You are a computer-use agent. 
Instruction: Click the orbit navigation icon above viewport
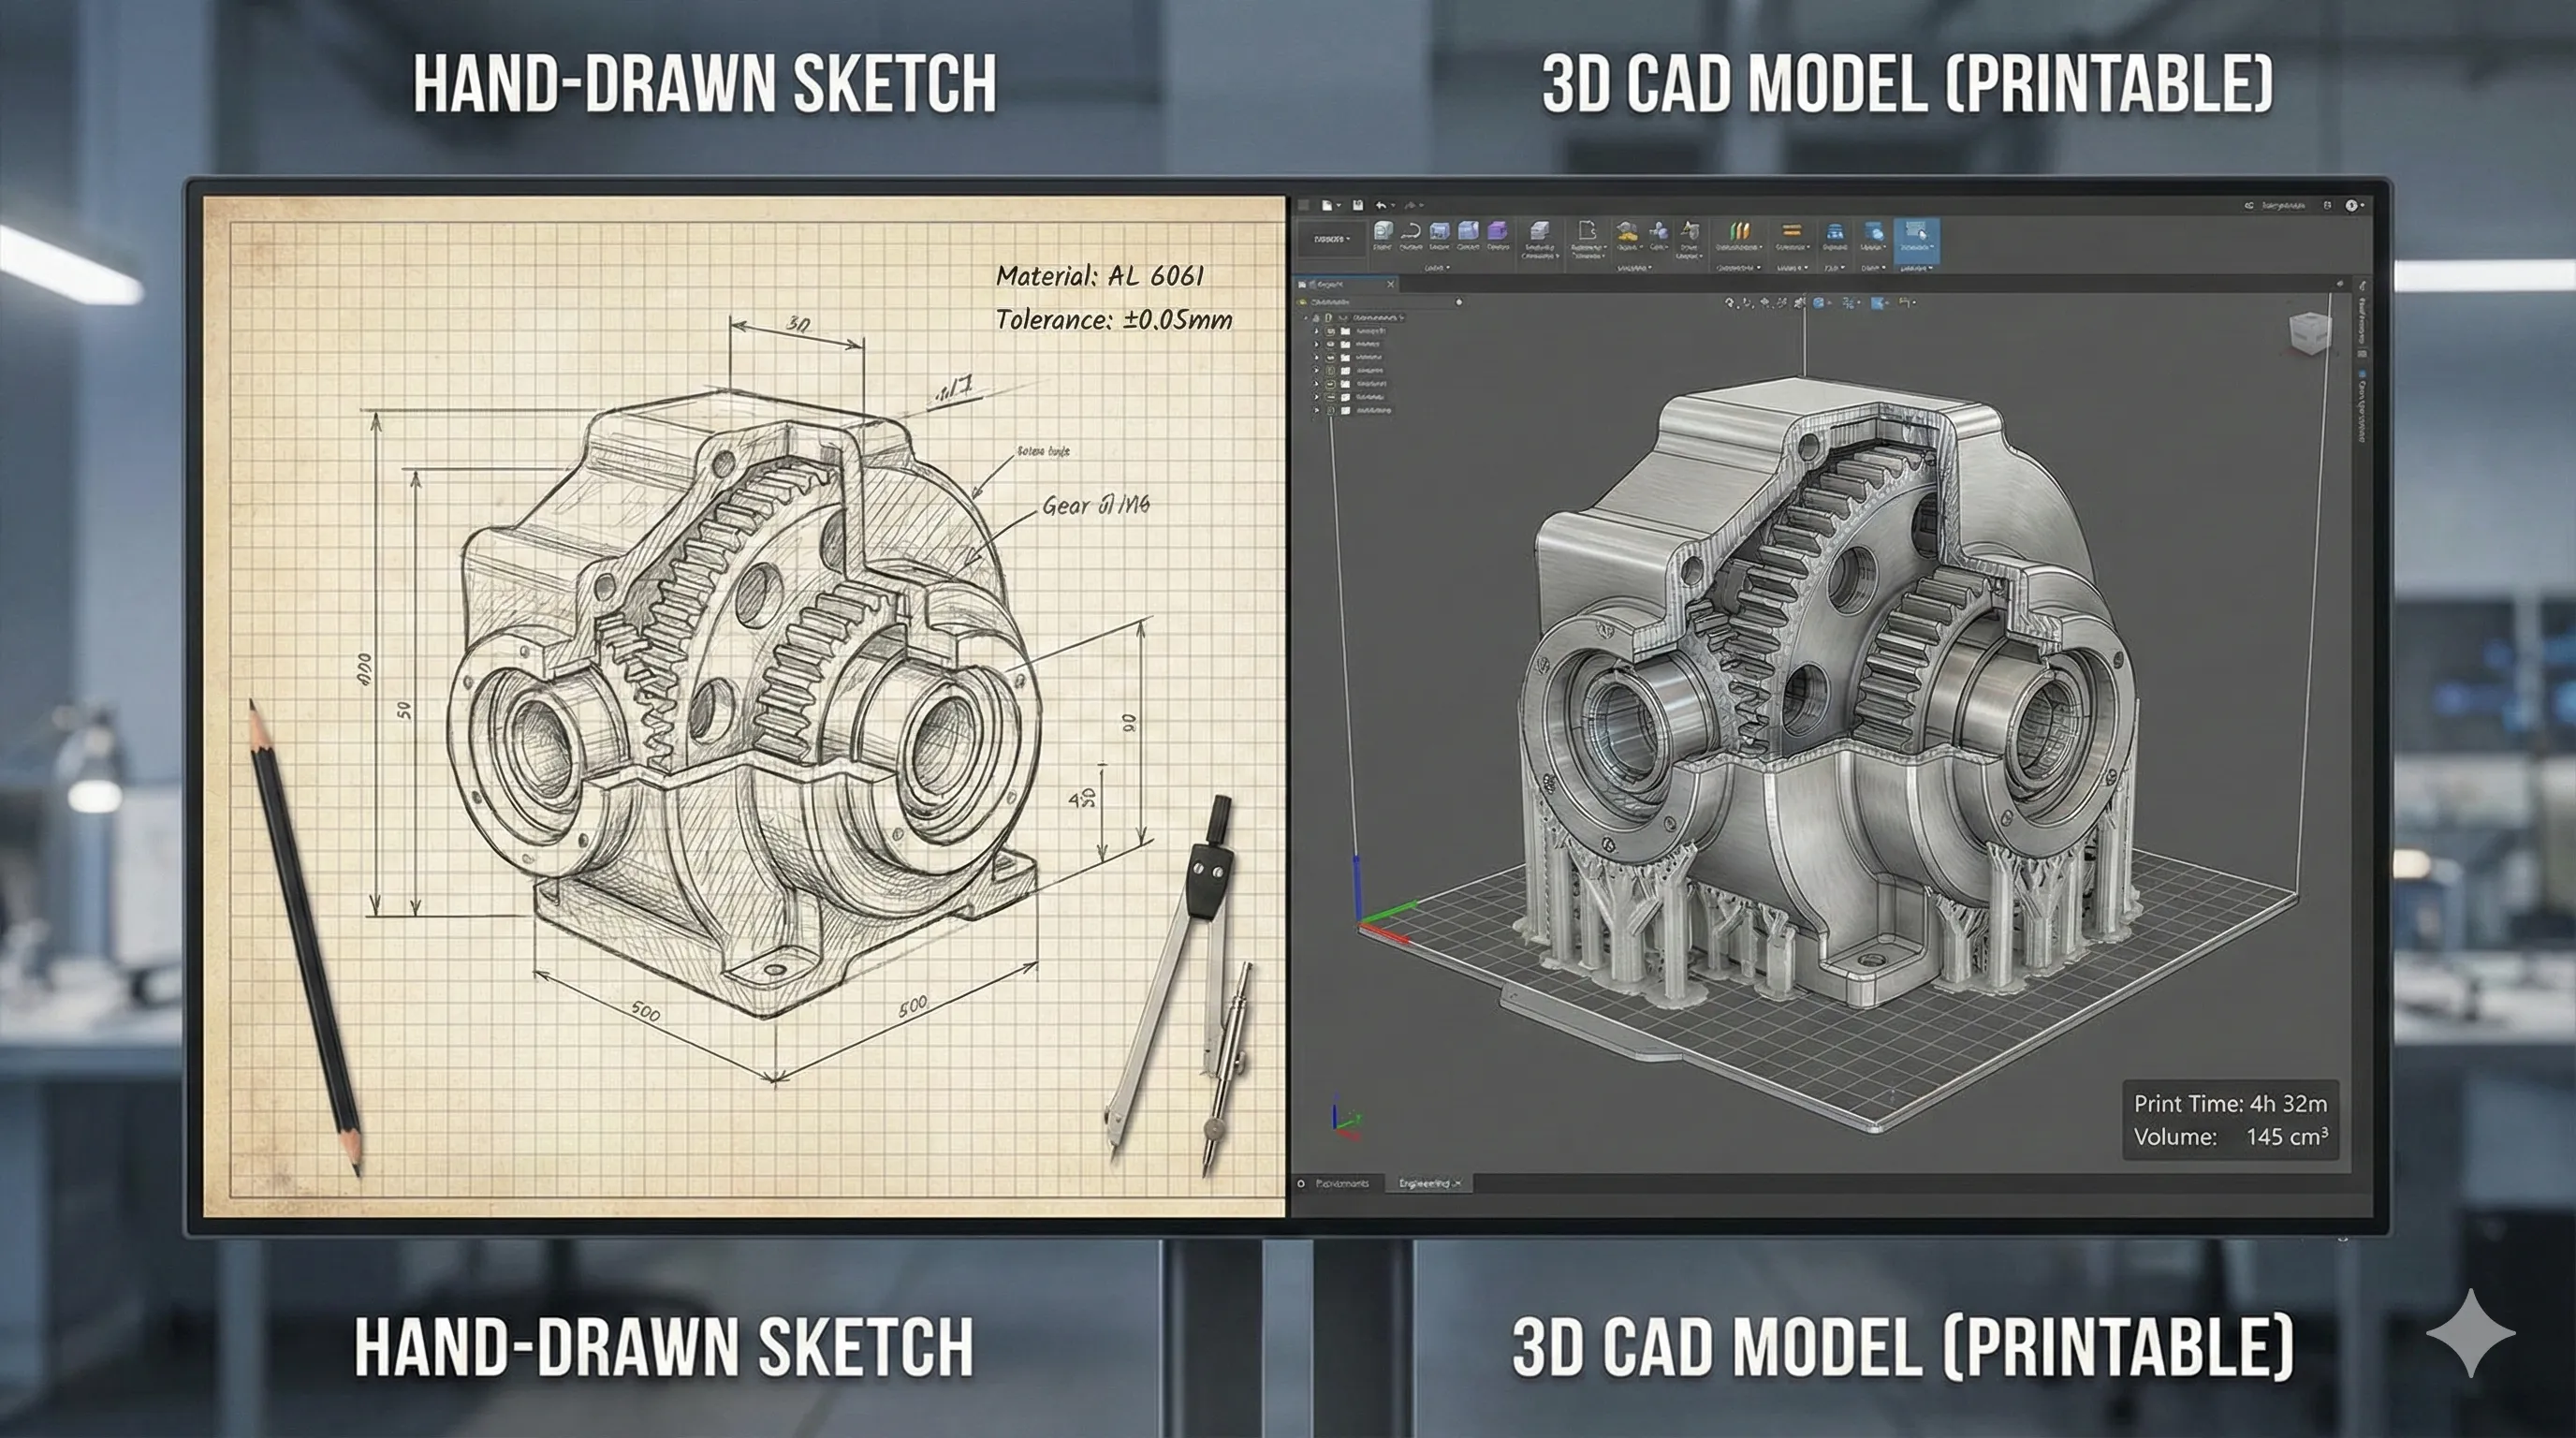click(x=1730, y=302)
